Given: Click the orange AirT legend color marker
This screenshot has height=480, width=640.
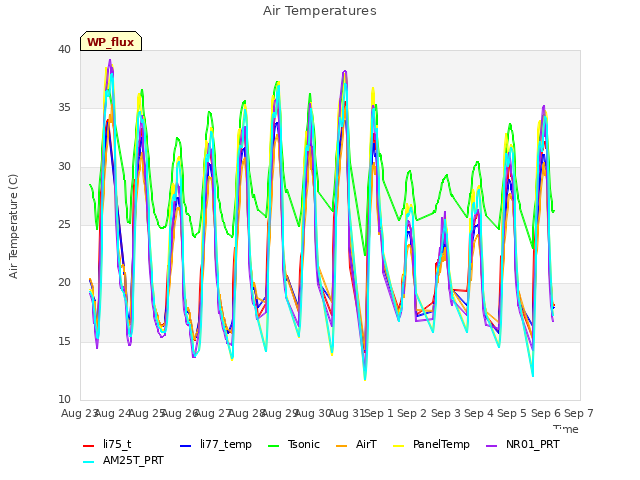Looking at the screenshot, I should click(342, 446).
